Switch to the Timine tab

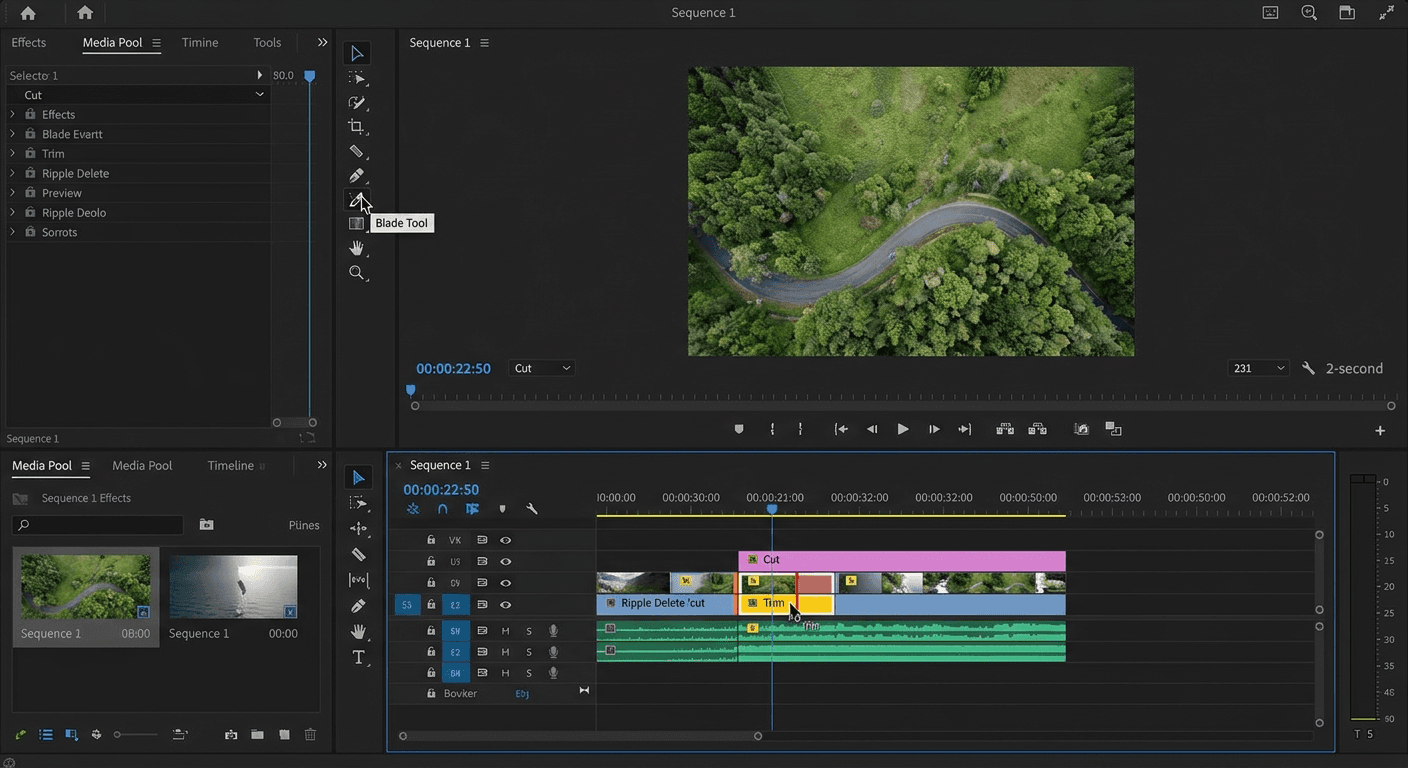pyautogui.click(x=200, y=42)
